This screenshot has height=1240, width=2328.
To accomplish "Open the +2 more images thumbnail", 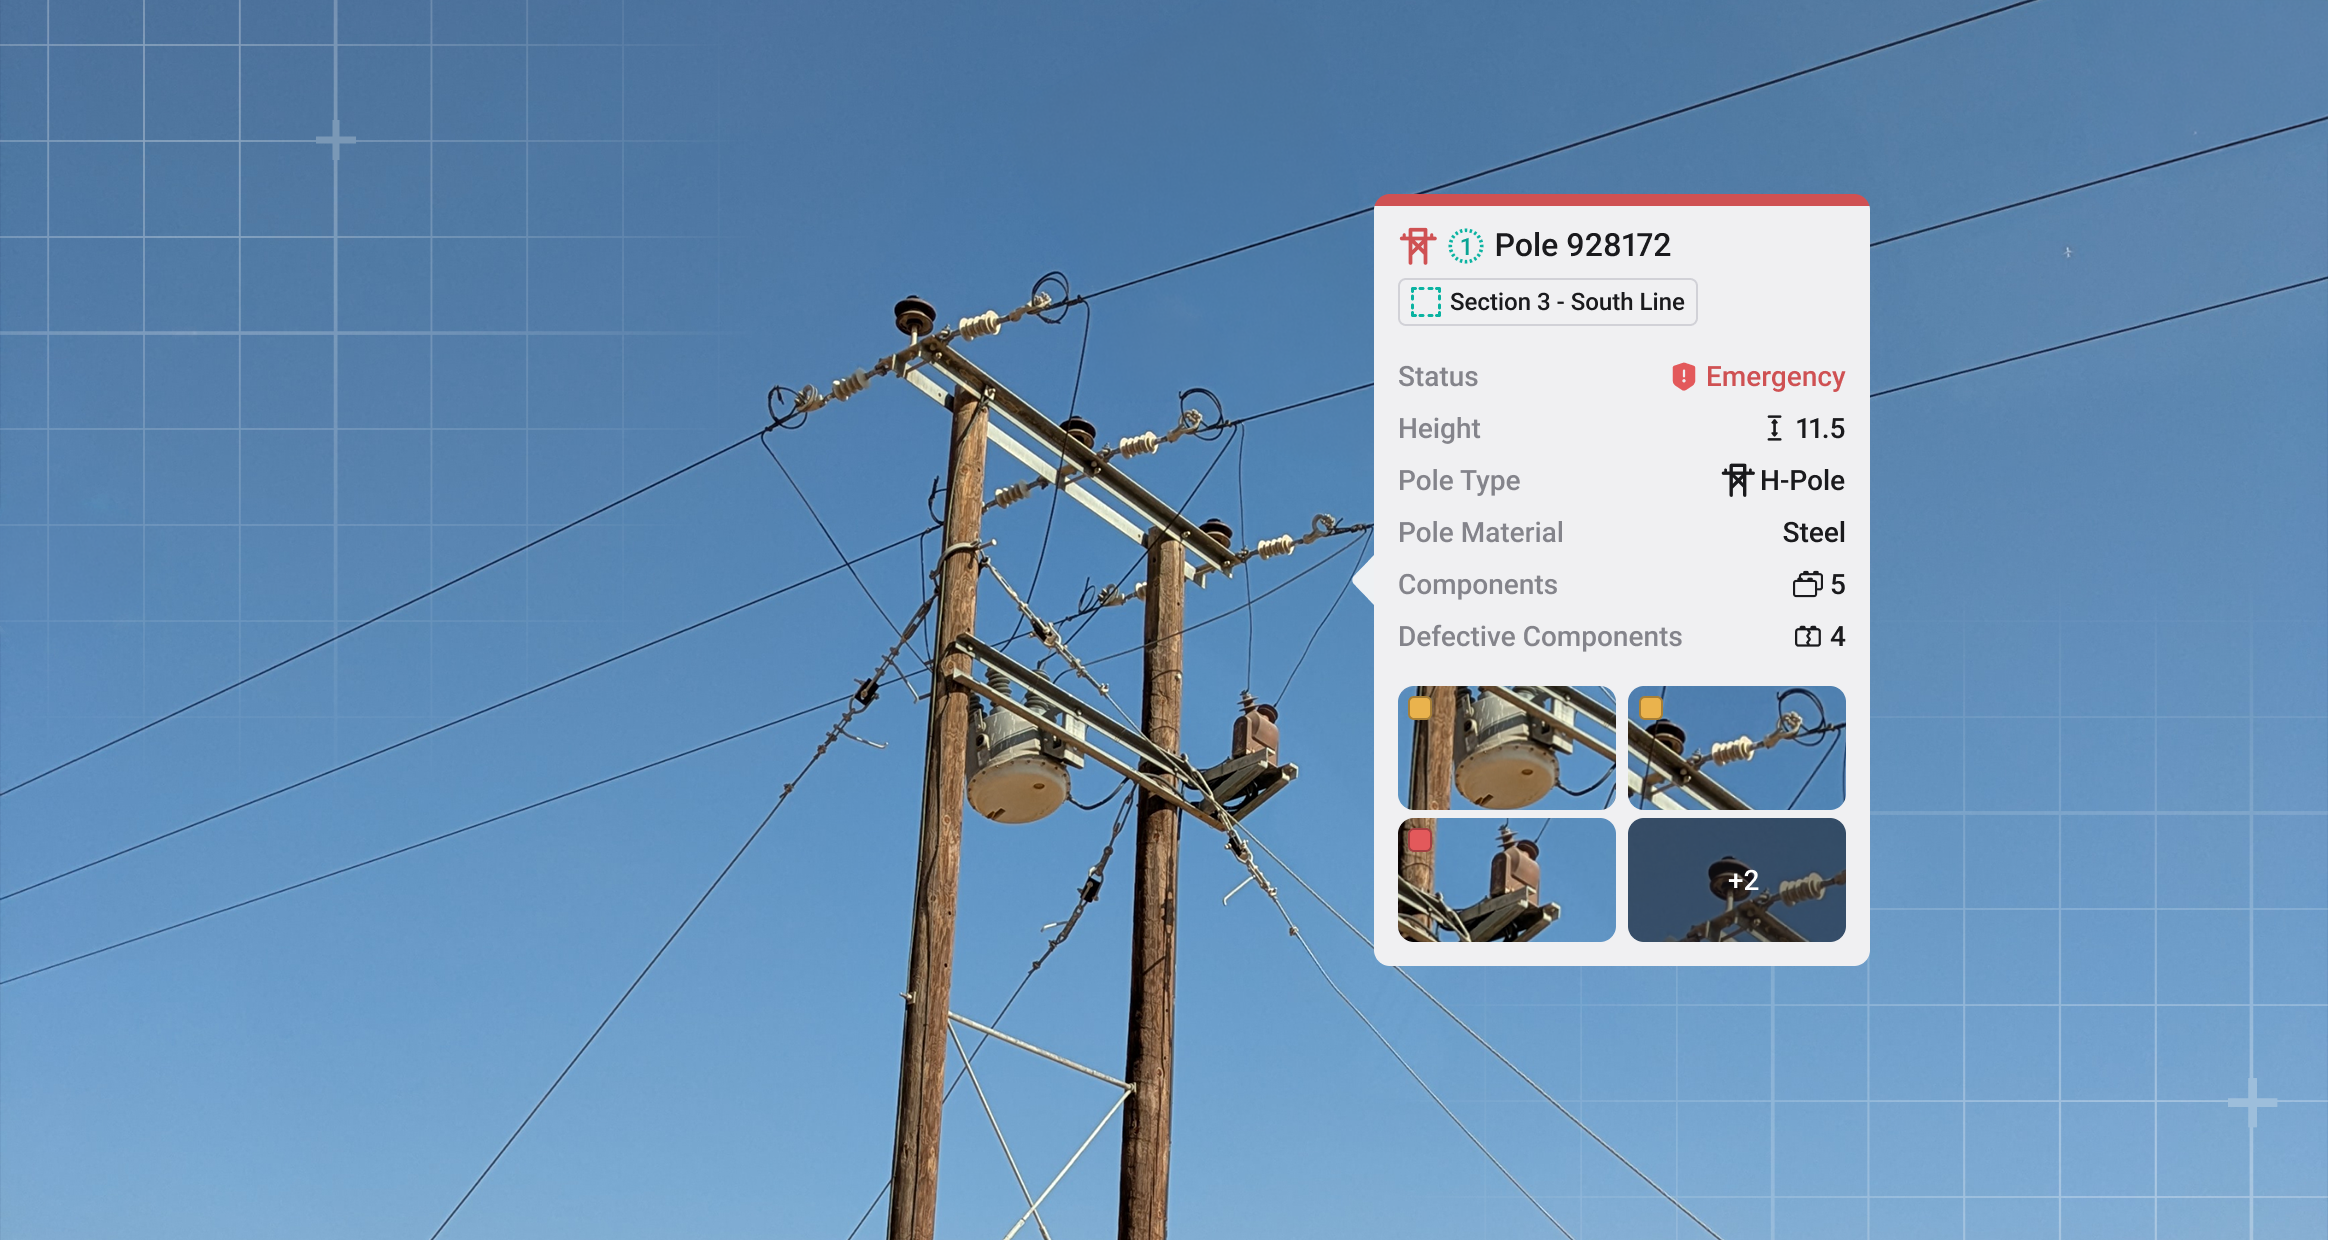I will click(1736, 880).
